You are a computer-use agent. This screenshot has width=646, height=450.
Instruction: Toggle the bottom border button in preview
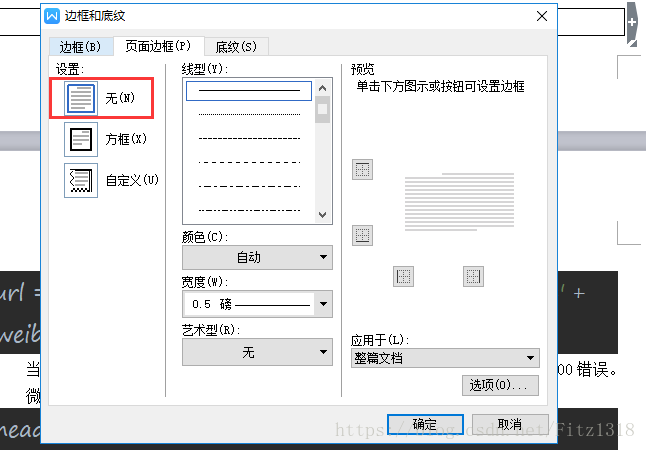tap(363, 235)
